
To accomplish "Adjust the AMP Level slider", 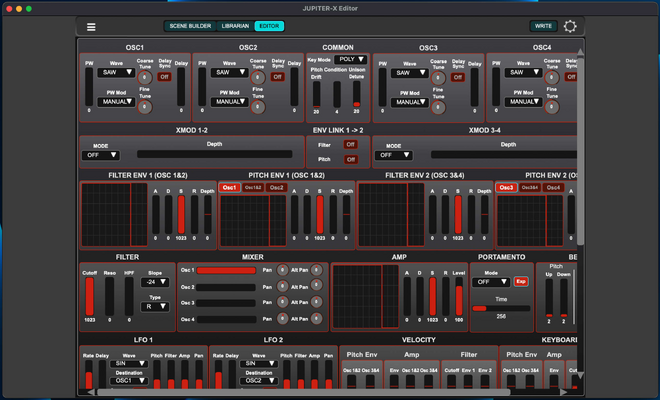I will (459, 296).
